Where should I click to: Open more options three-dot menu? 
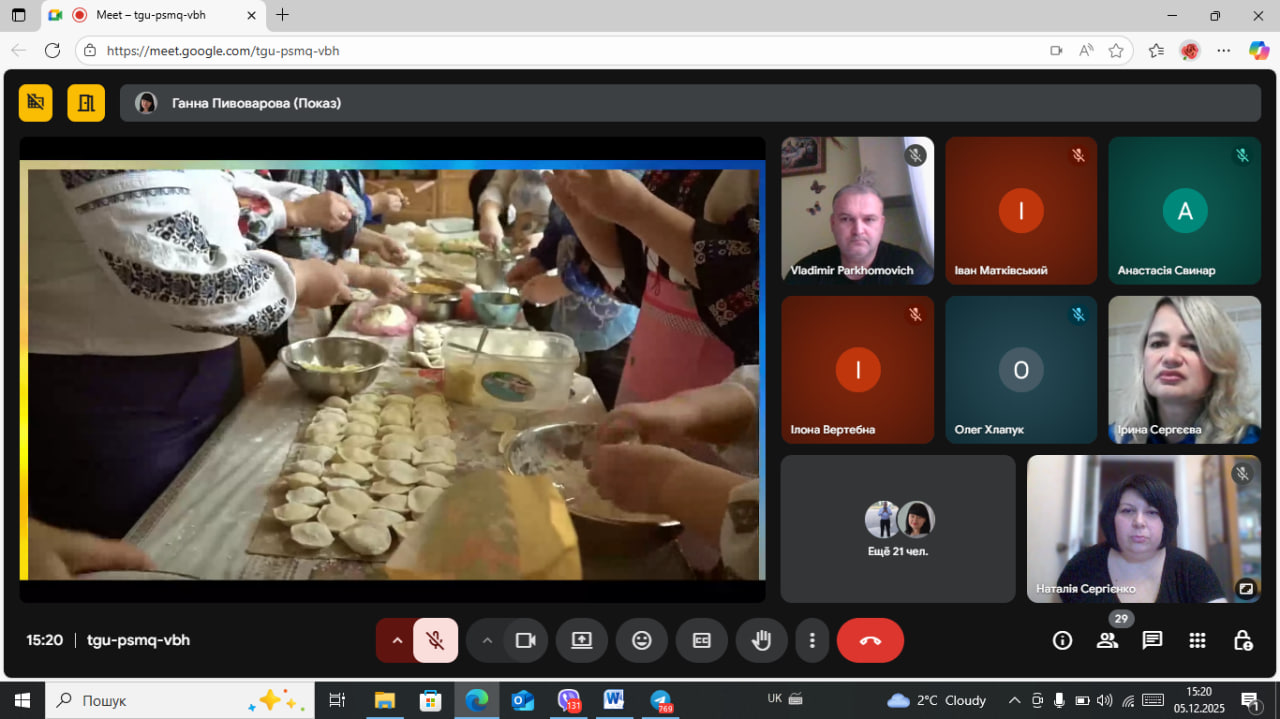[812, 641]
